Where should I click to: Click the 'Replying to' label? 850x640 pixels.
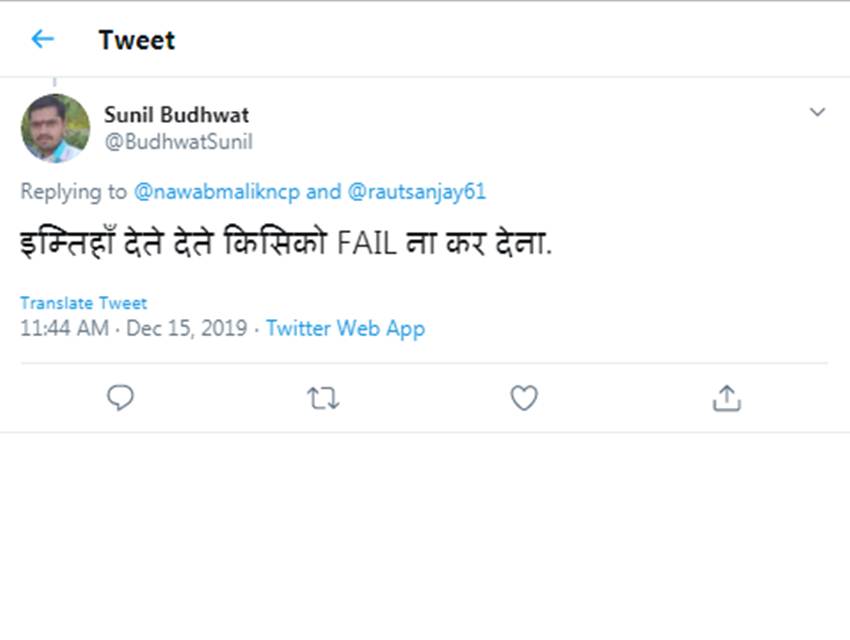point(74,191)
